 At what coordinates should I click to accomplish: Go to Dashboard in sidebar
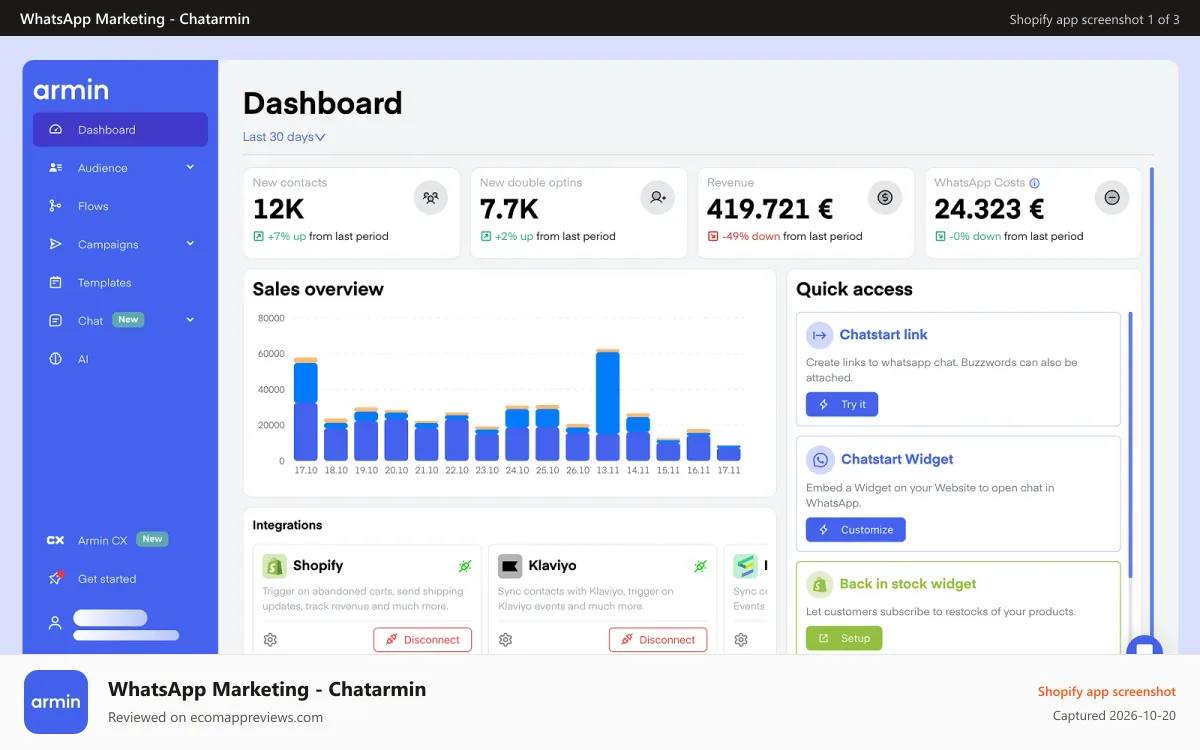coord(120,130)
